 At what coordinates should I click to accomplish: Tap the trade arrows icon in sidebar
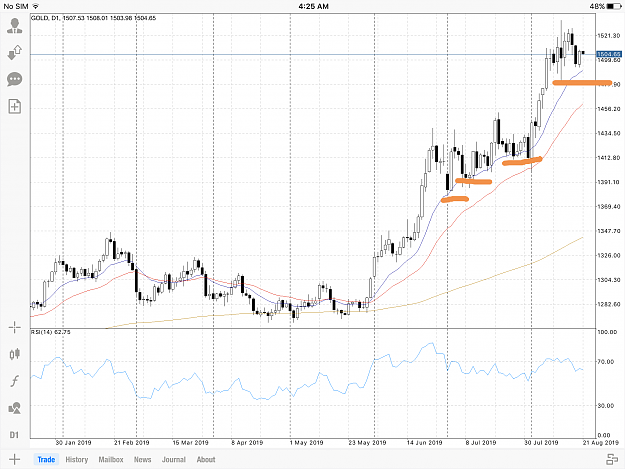pos(14,53)
